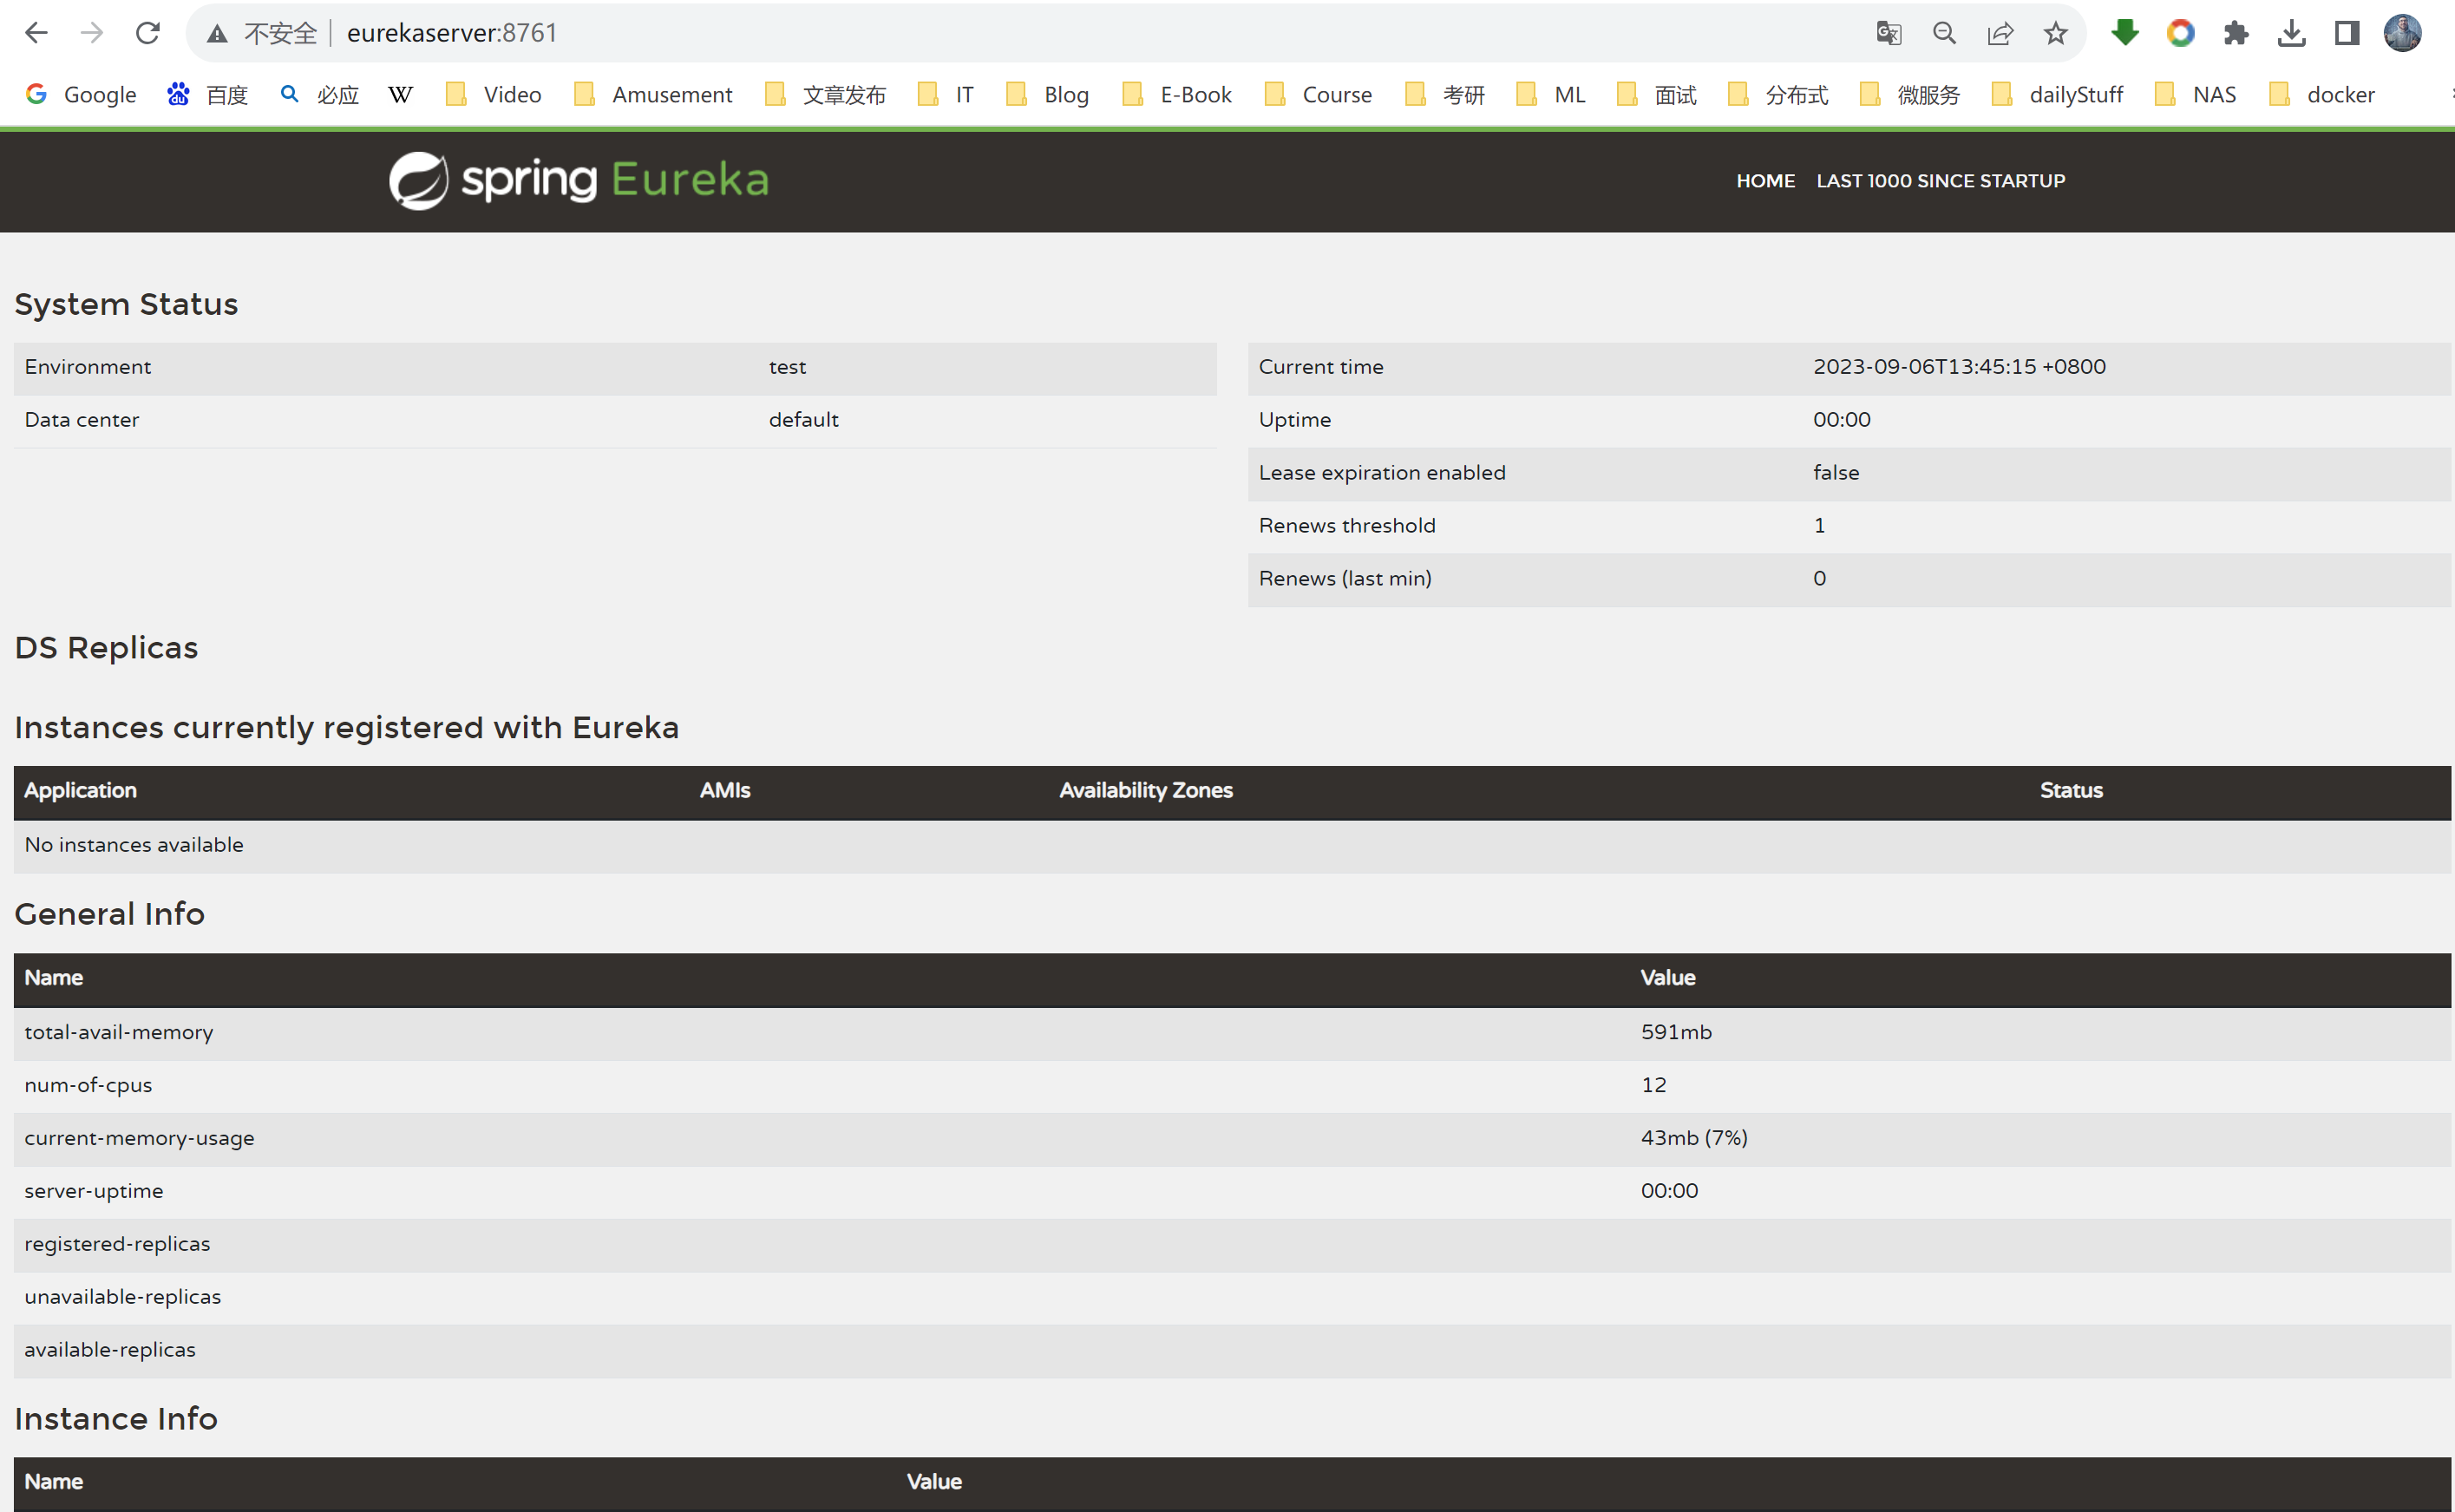The height and width of the screenshot is (1512, 2455).
Task: Open the NAS bookmark folder
Action: [2196, 94]
